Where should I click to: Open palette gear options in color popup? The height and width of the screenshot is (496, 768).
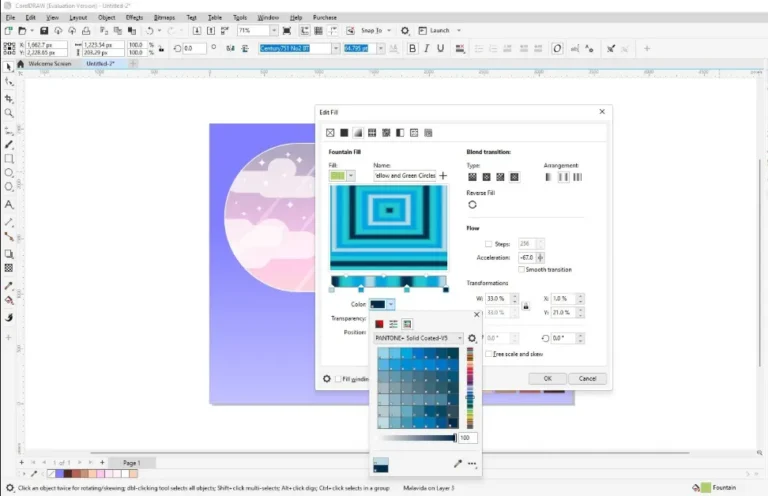coord(472,338)
